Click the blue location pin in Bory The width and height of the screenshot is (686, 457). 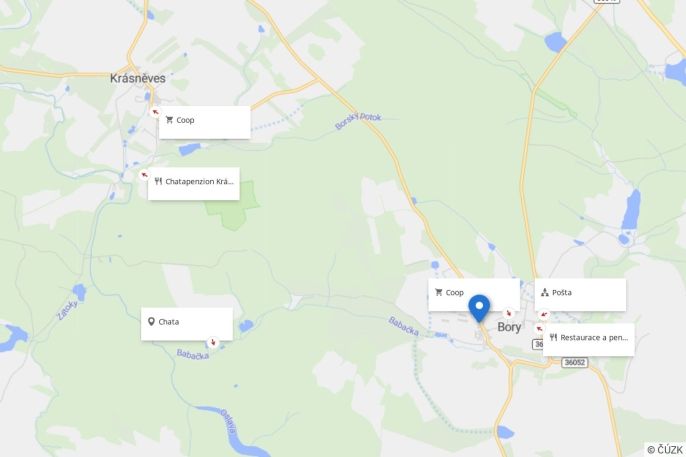(x=479, y=308)
